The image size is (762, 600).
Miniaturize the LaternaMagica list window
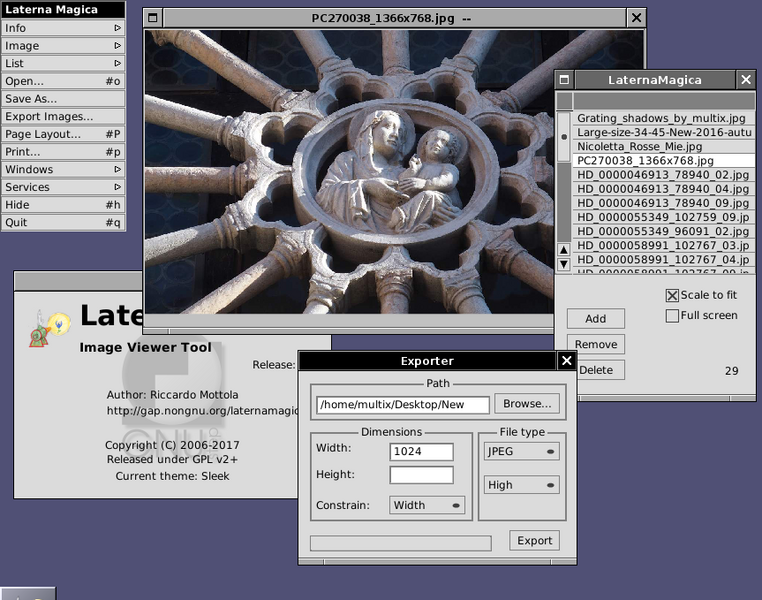(x=564, y=80)
